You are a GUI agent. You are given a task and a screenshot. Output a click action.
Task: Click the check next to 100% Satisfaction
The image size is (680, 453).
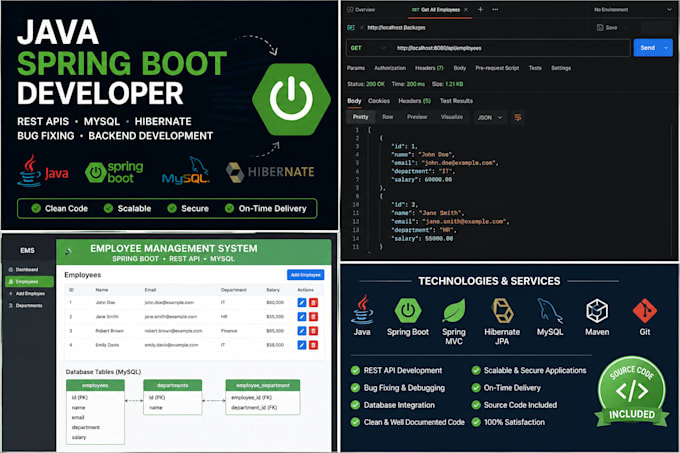[476, 422]
